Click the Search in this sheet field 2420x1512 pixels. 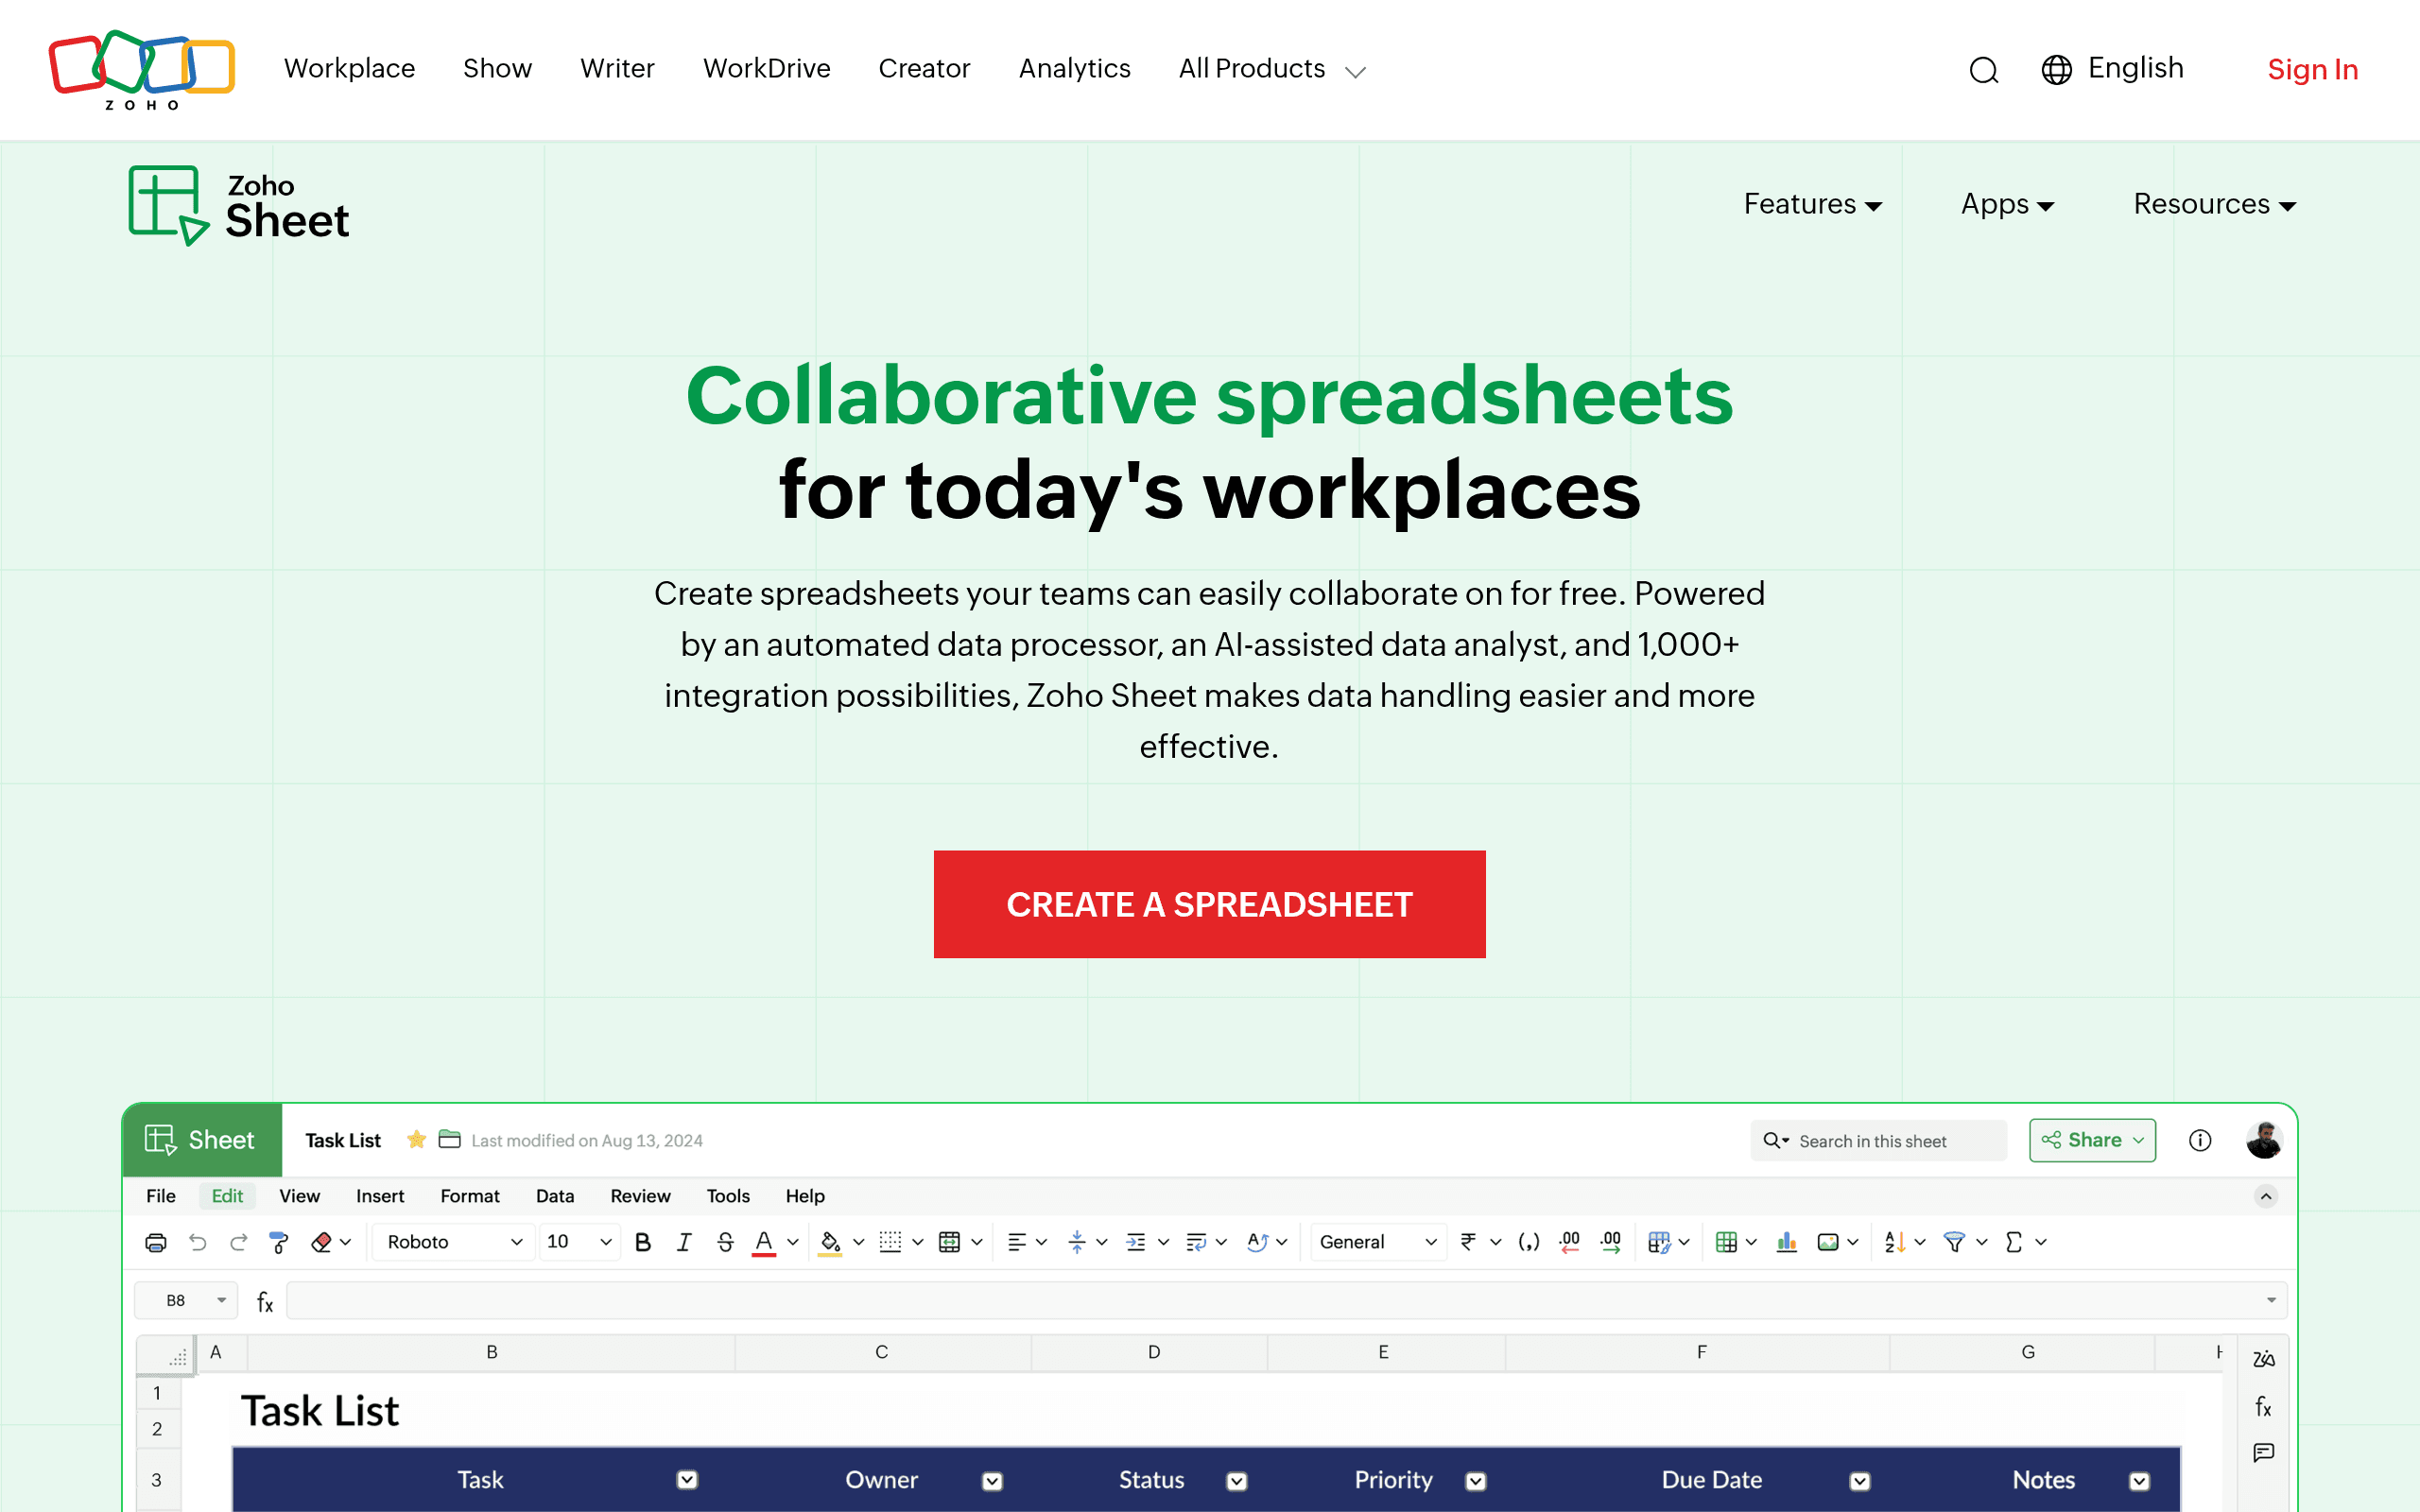coord(1878,1140)
